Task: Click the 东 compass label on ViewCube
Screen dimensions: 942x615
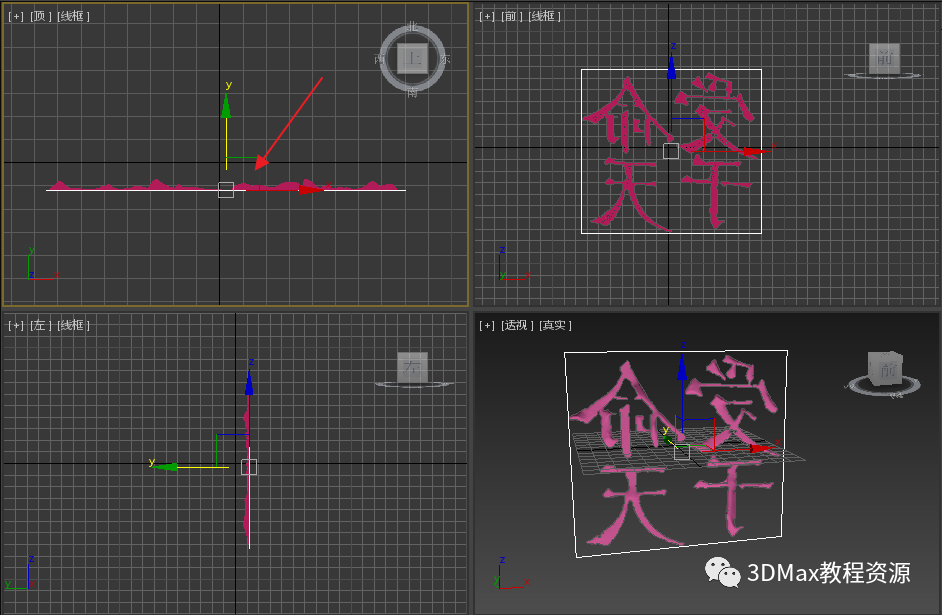Action: coord(445,59)
